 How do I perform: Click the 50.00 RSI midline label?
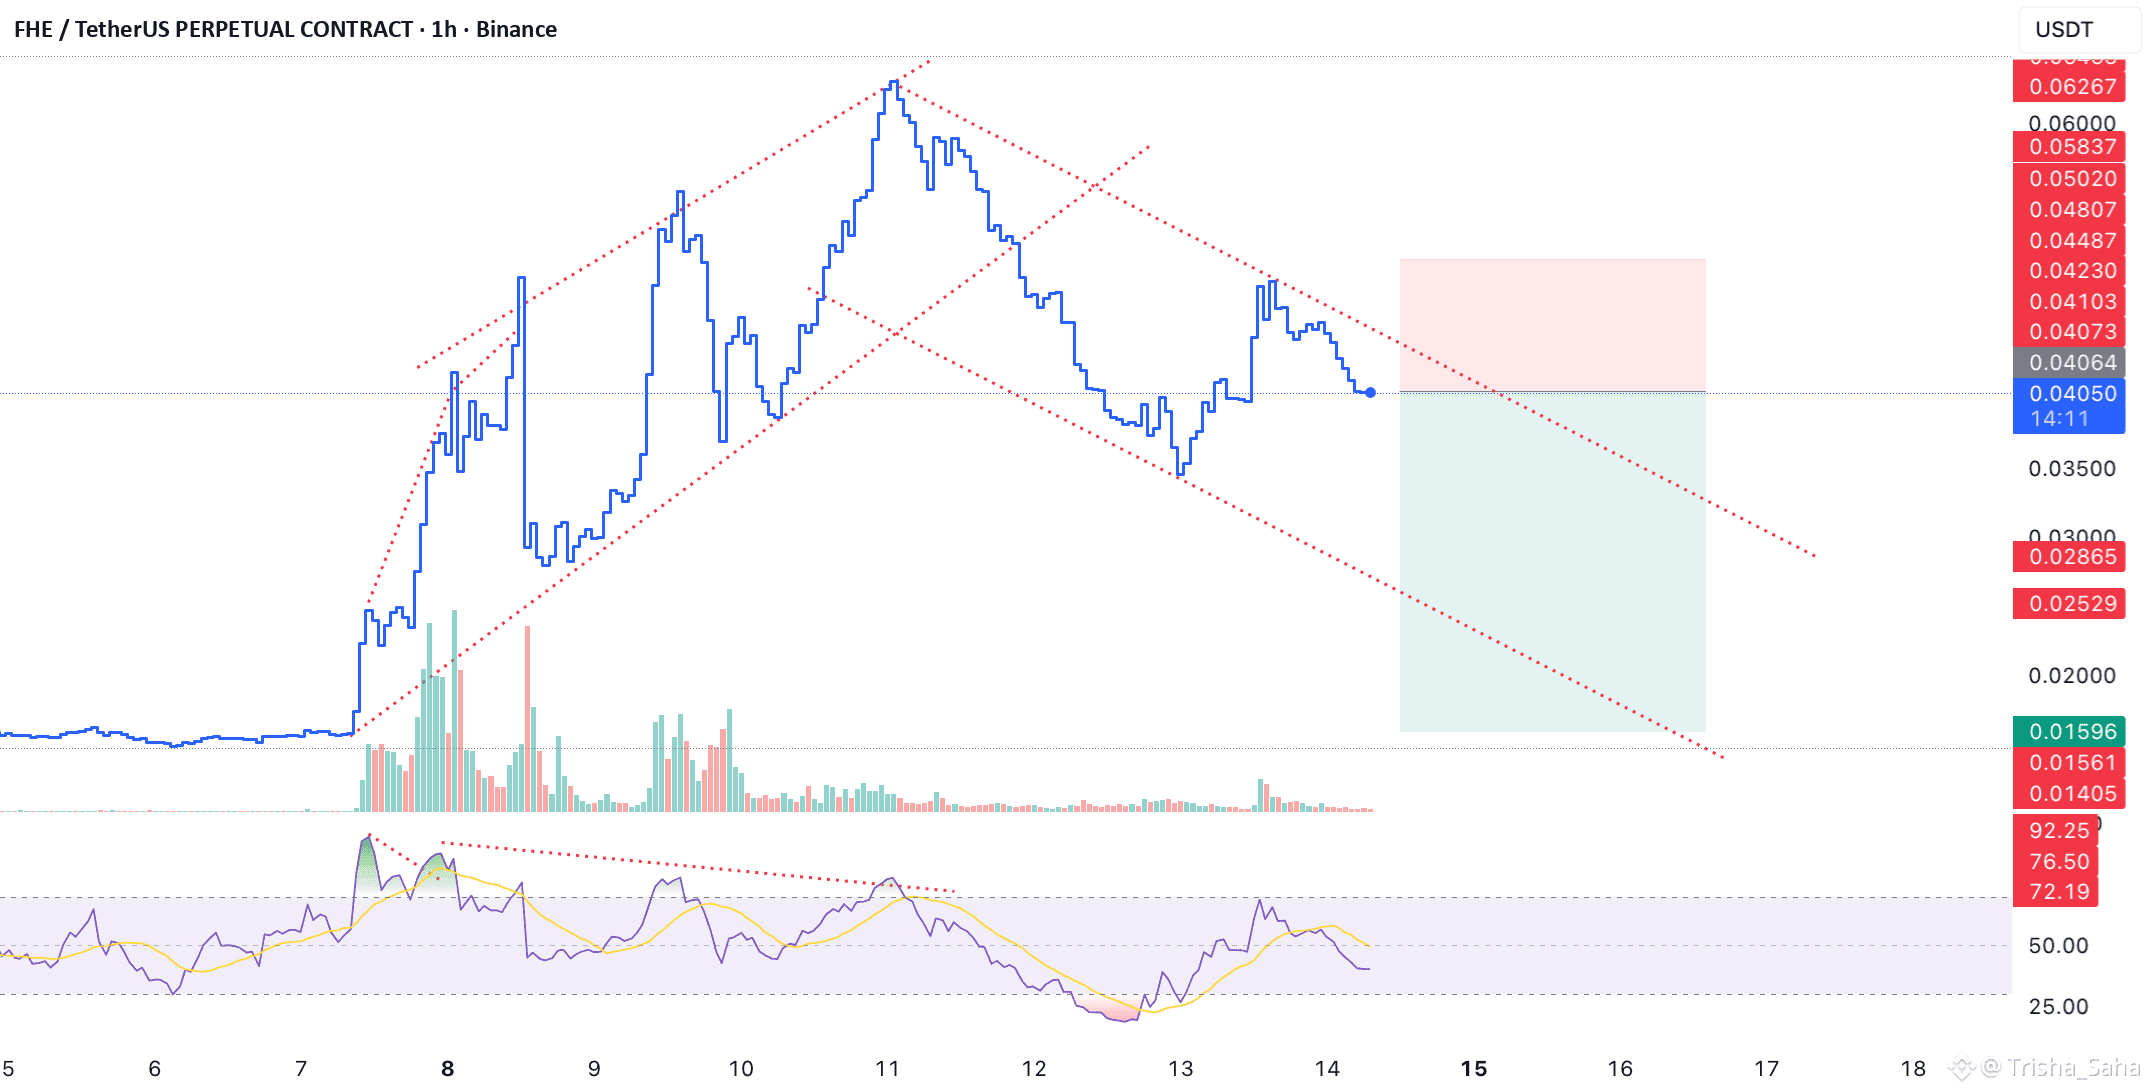(x=2058, y=946)
